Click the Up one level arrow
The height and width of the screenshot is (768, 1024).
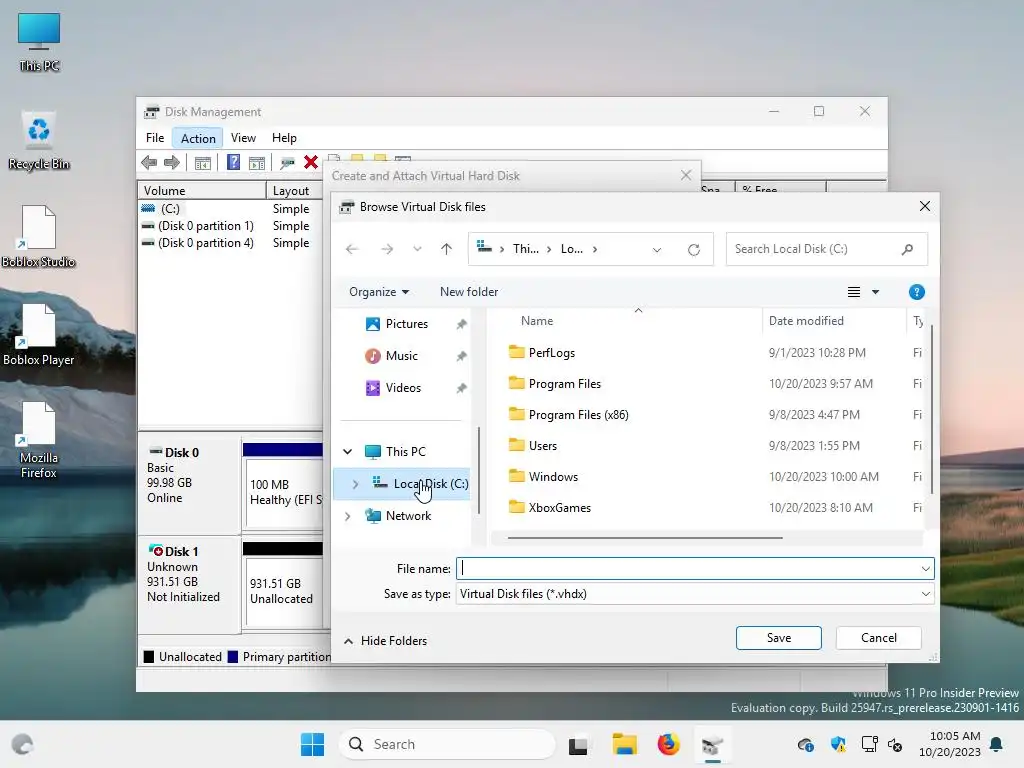coord(446,249)
